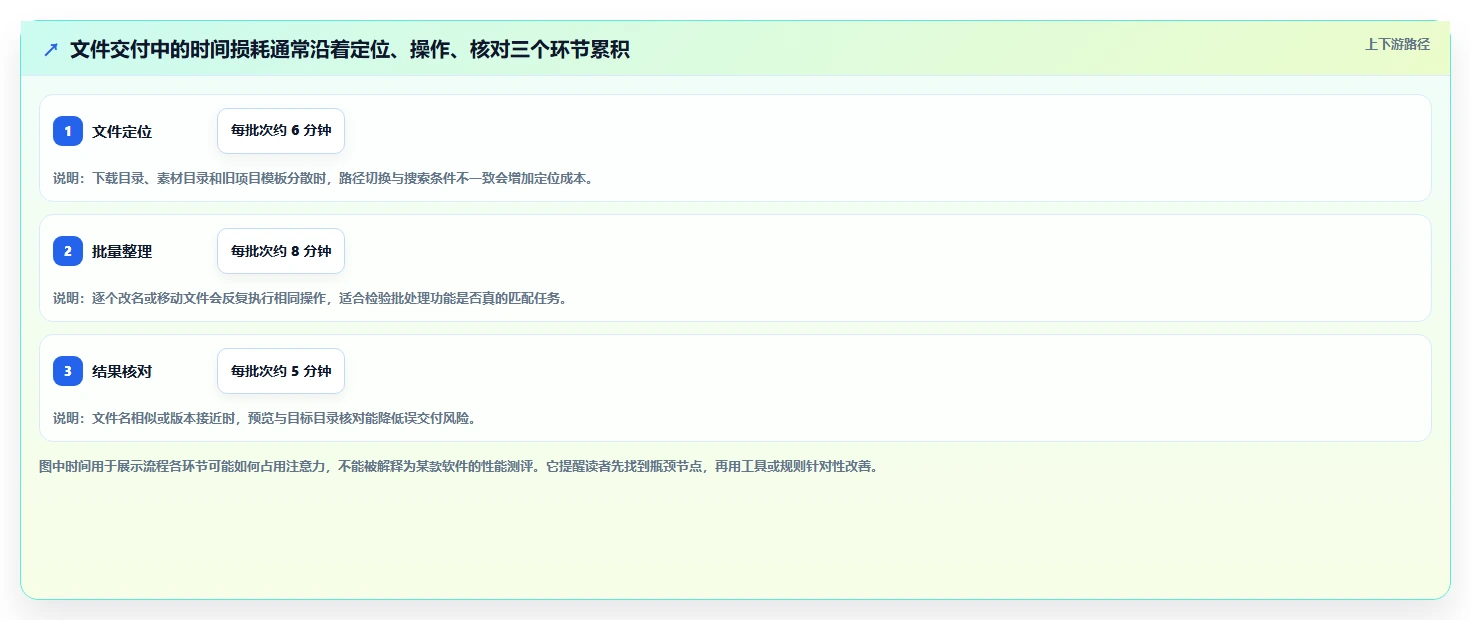The height and width of the screenshot is (620, 1471).
Task: Click the 每批次约 5 分钟 chip
Action: [281, 371]
